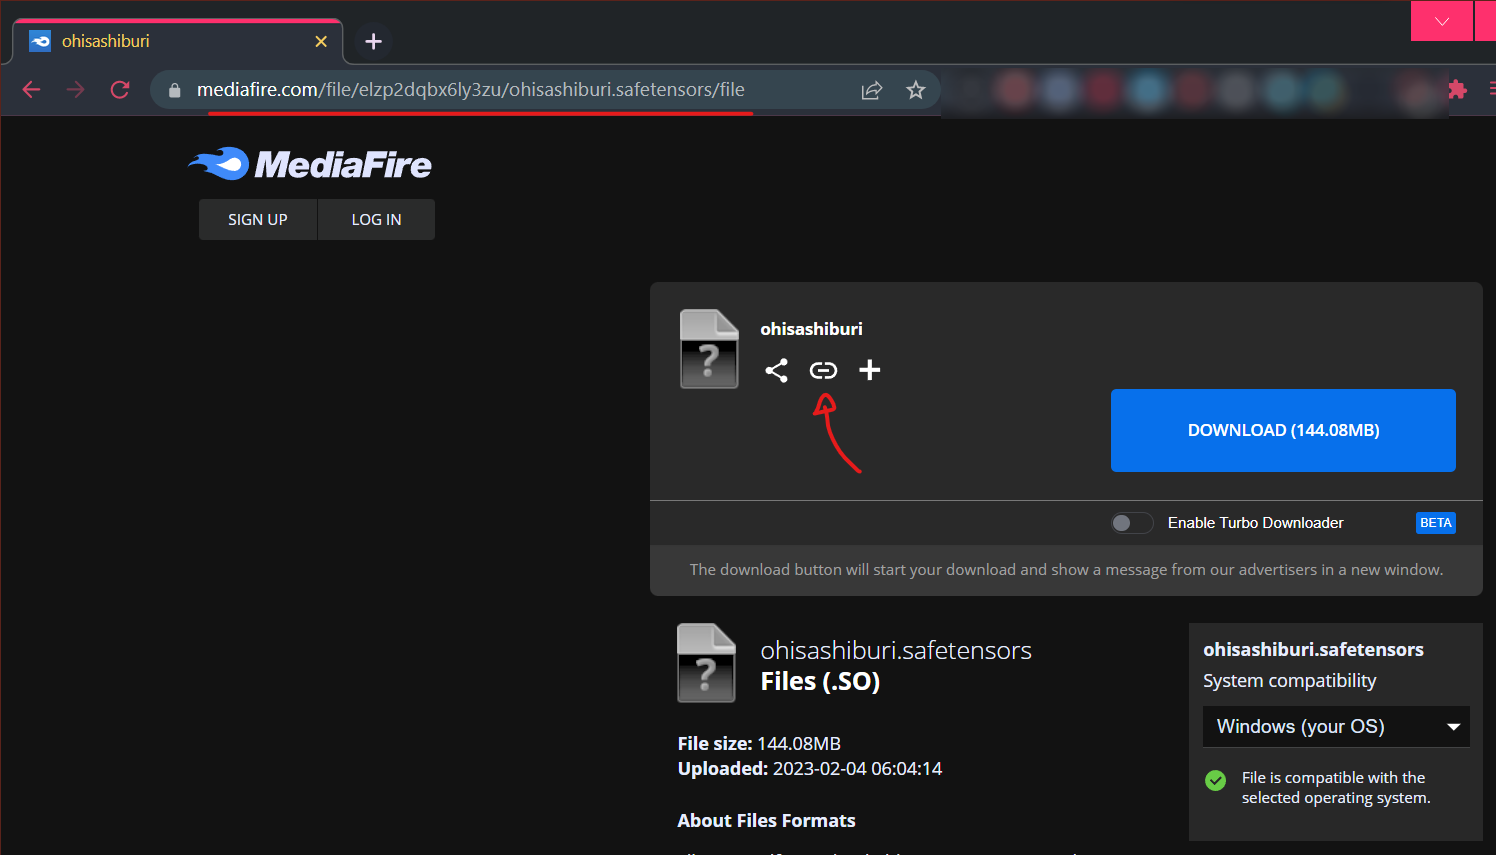
Task: Click the Files (.SO) heading
Action: click(820, 682)
